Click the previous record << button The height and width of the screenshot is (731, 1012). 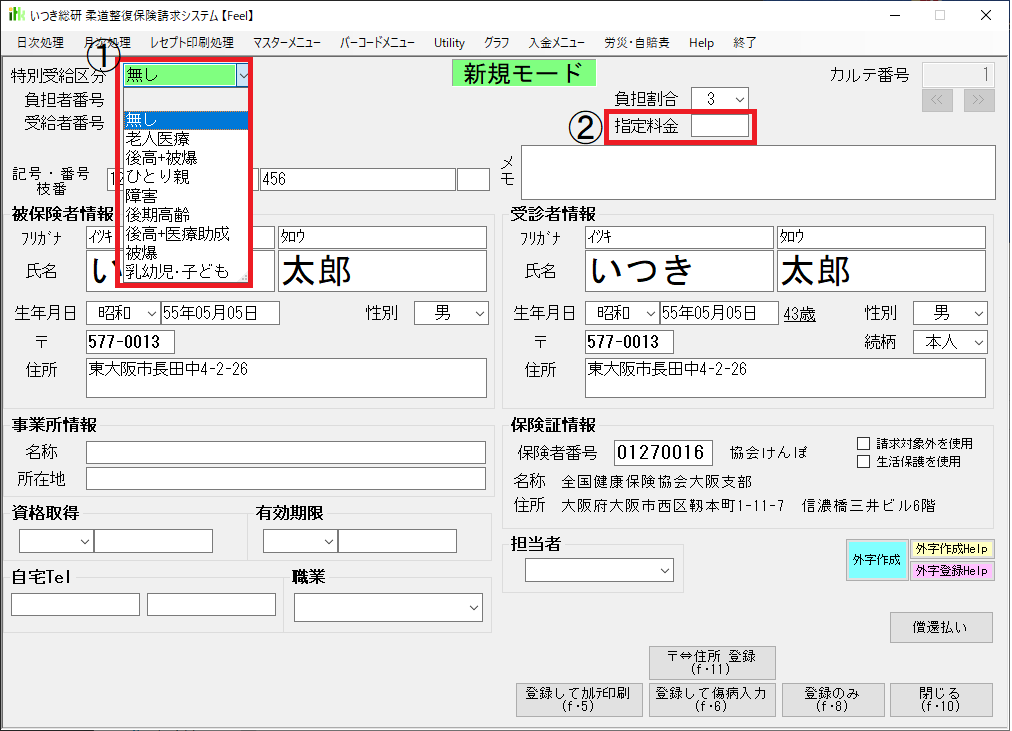[937, 100]
